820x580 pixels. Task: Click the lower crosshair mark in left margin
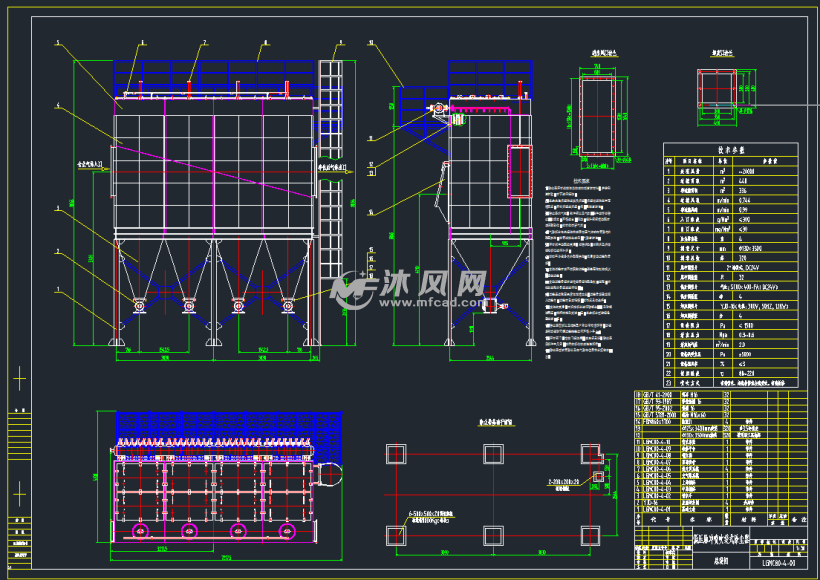pos(19,493)
